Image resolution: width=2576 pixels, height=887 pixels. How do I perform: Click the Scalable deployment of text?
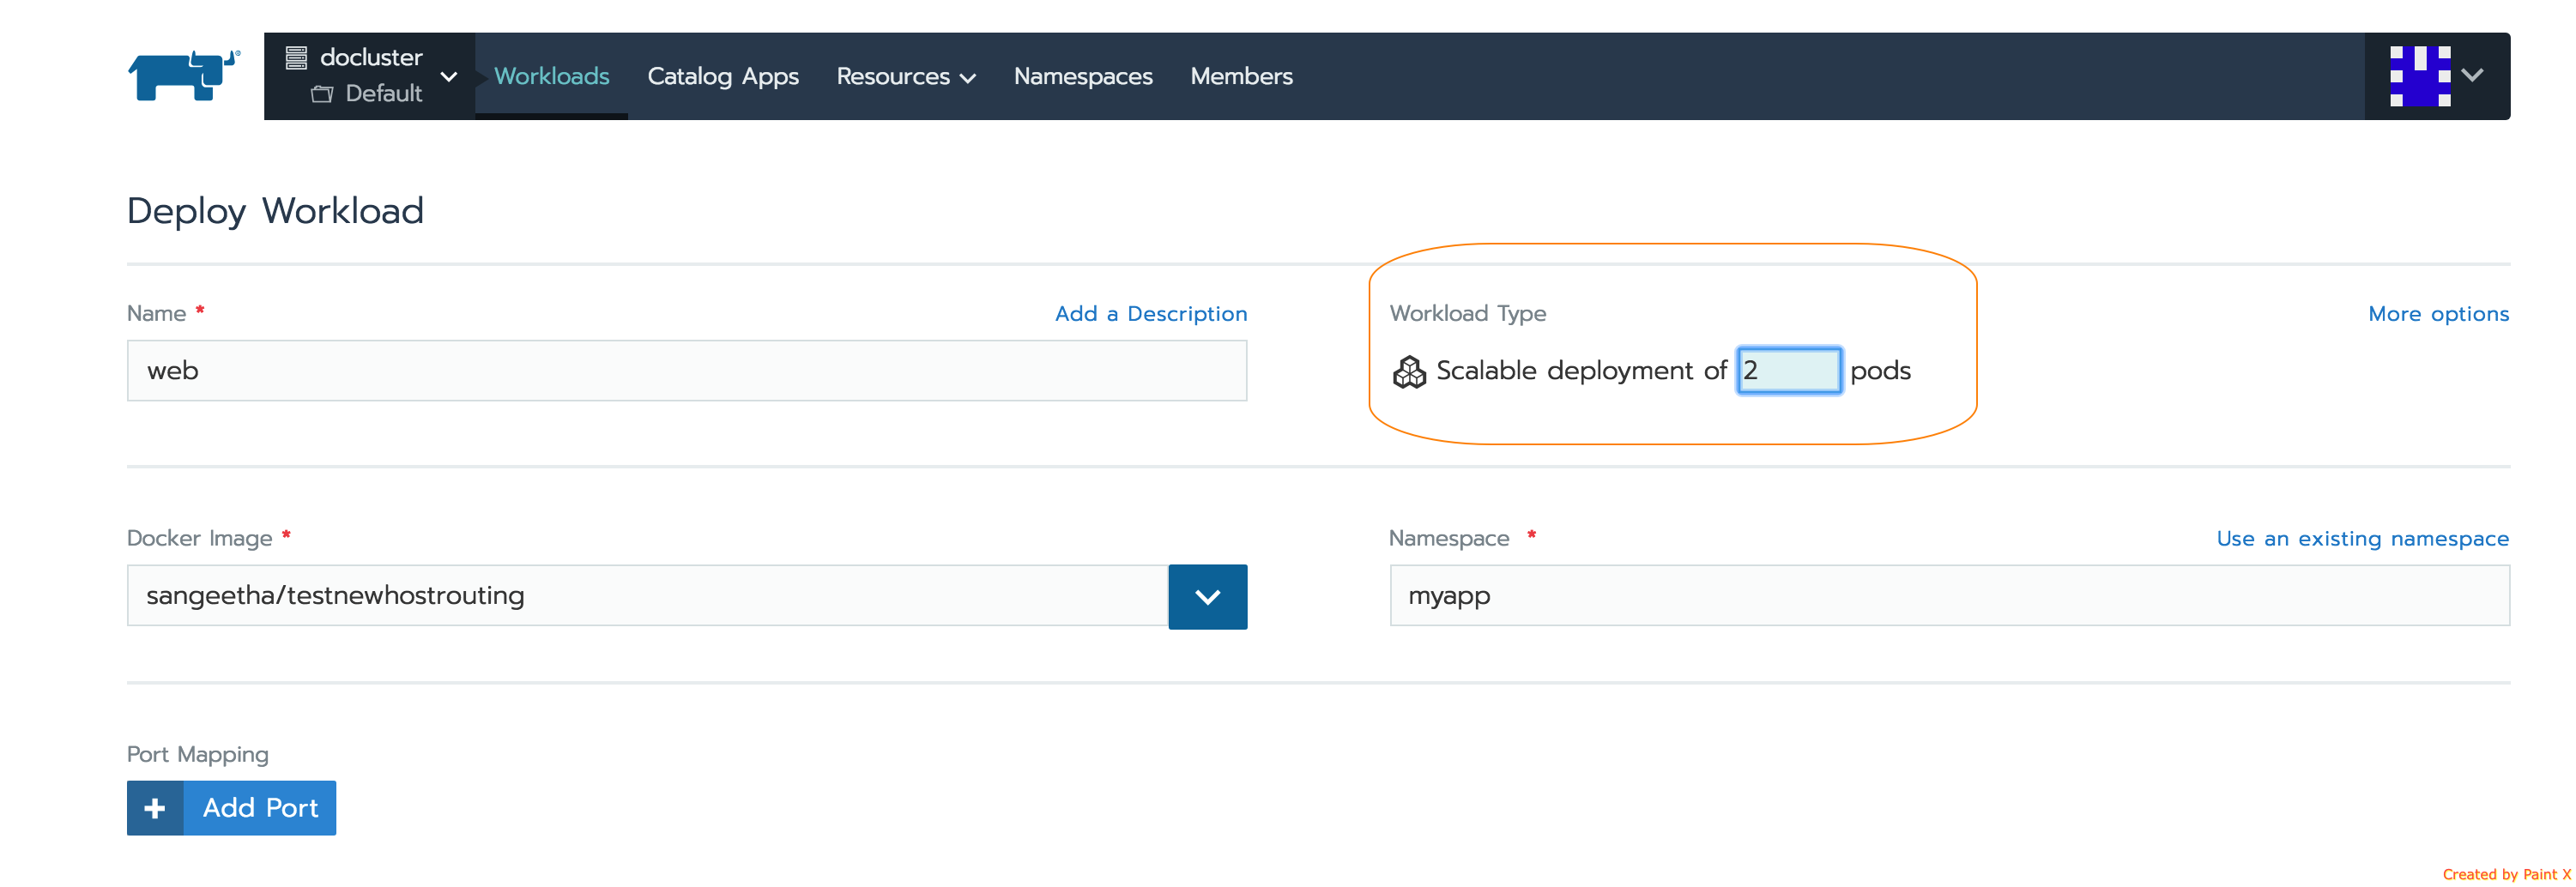[x=1581, y=371]
